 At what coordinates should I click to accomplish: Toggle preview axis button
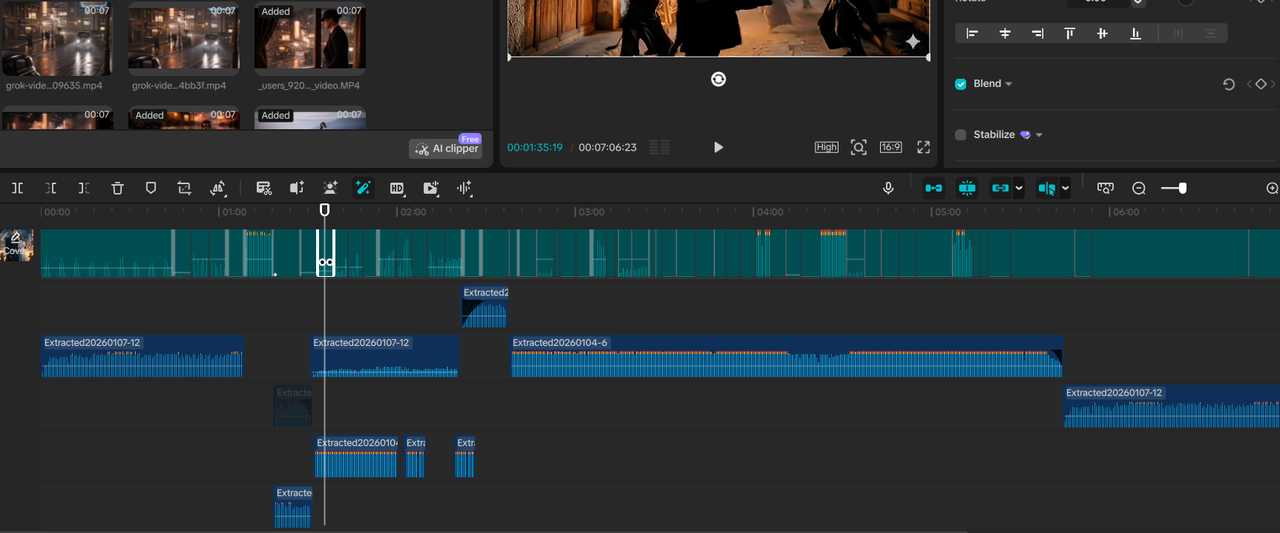(1047, 188)
